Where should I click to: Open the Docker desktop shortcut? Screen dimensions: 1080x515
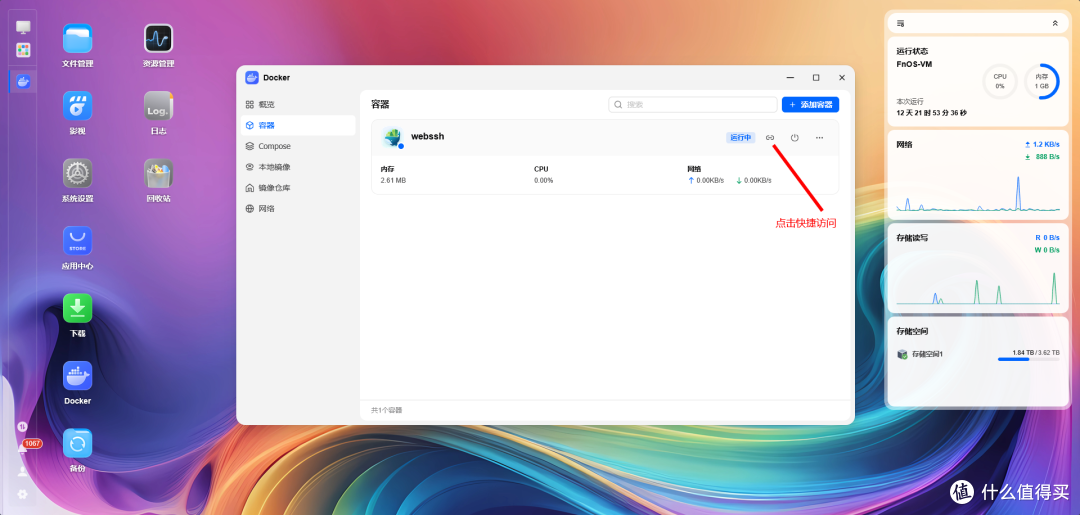pos(77,376)
